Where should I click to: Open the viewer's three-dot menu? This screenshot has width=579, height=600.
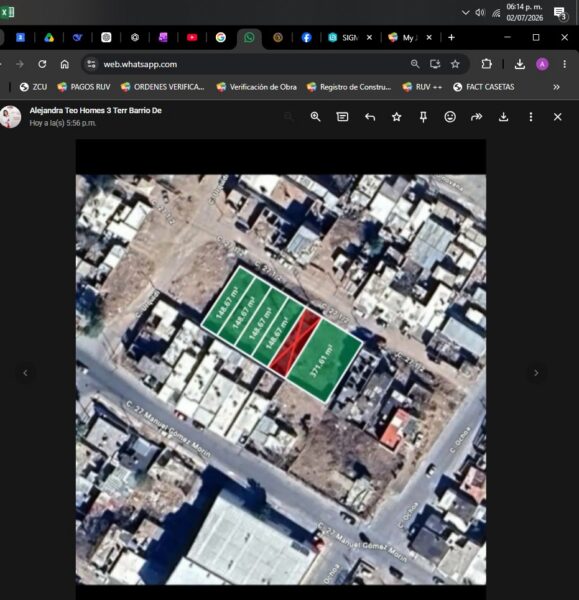pyautogui.click(x=531, y=117)
